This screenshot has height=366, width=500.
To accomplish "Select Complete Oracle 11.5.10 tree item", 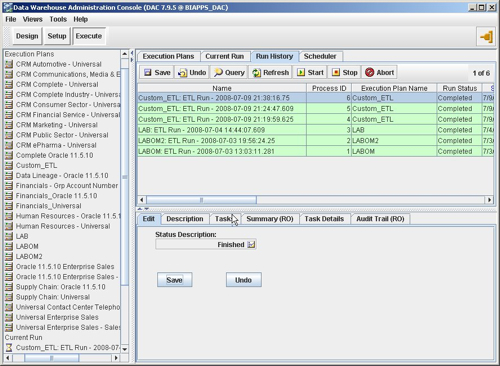I will click(55, 155).
